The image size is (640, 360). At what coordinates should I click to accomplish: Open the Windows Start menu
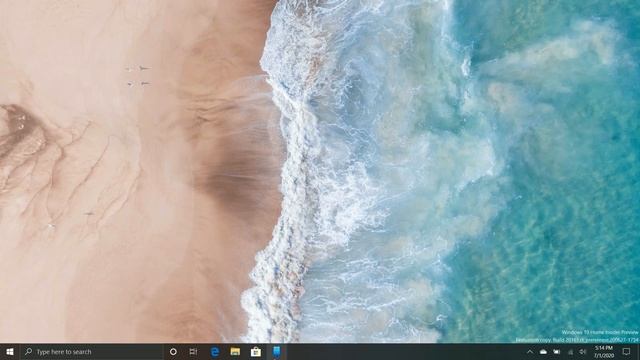[10, 351]
